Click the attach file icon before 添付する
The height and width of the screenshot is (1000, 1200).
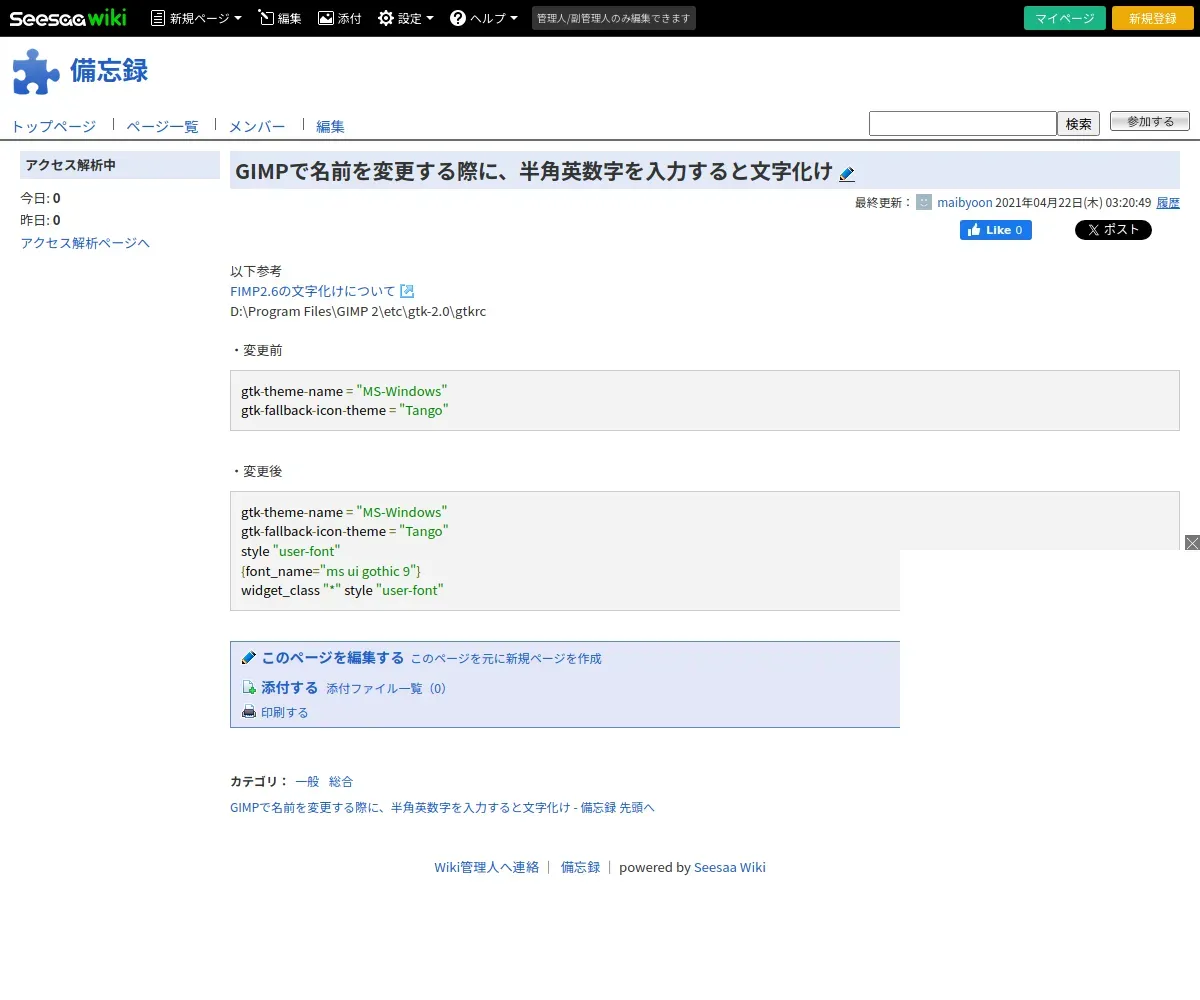point(249,688)
